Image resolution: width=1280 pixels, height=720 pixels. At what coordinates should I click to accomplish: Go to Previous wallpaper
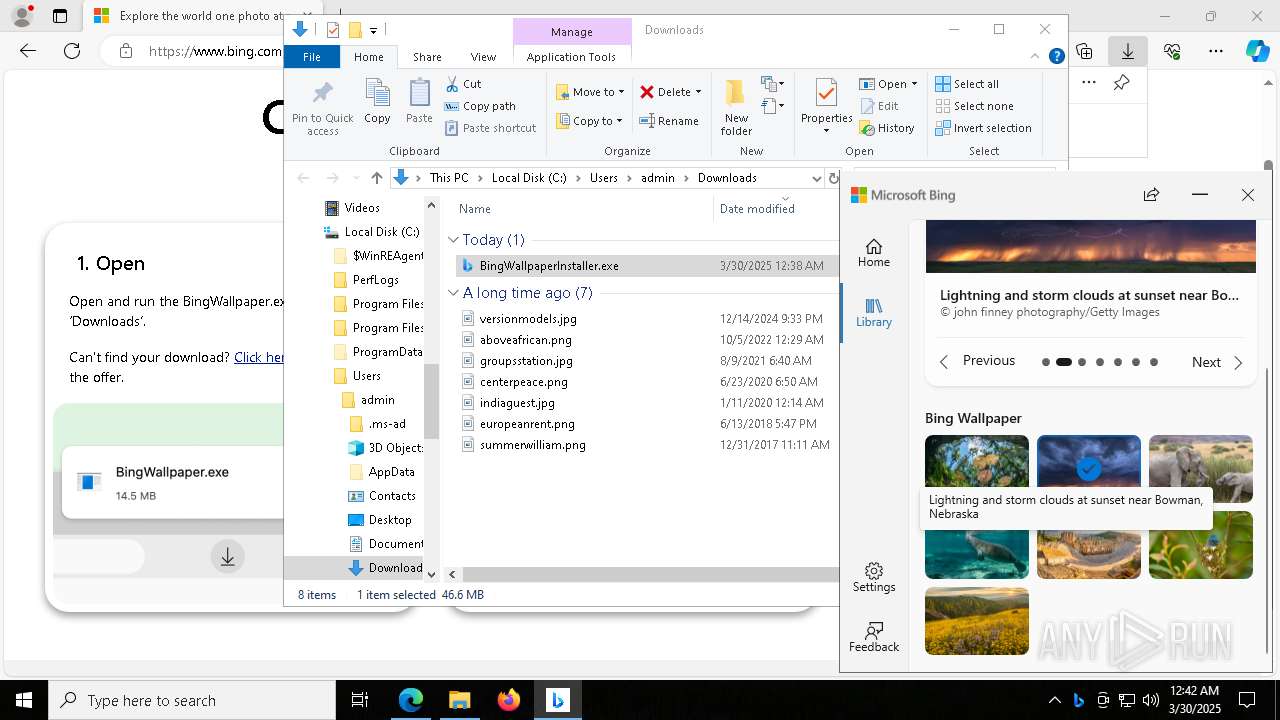click(x=977, y=361)
